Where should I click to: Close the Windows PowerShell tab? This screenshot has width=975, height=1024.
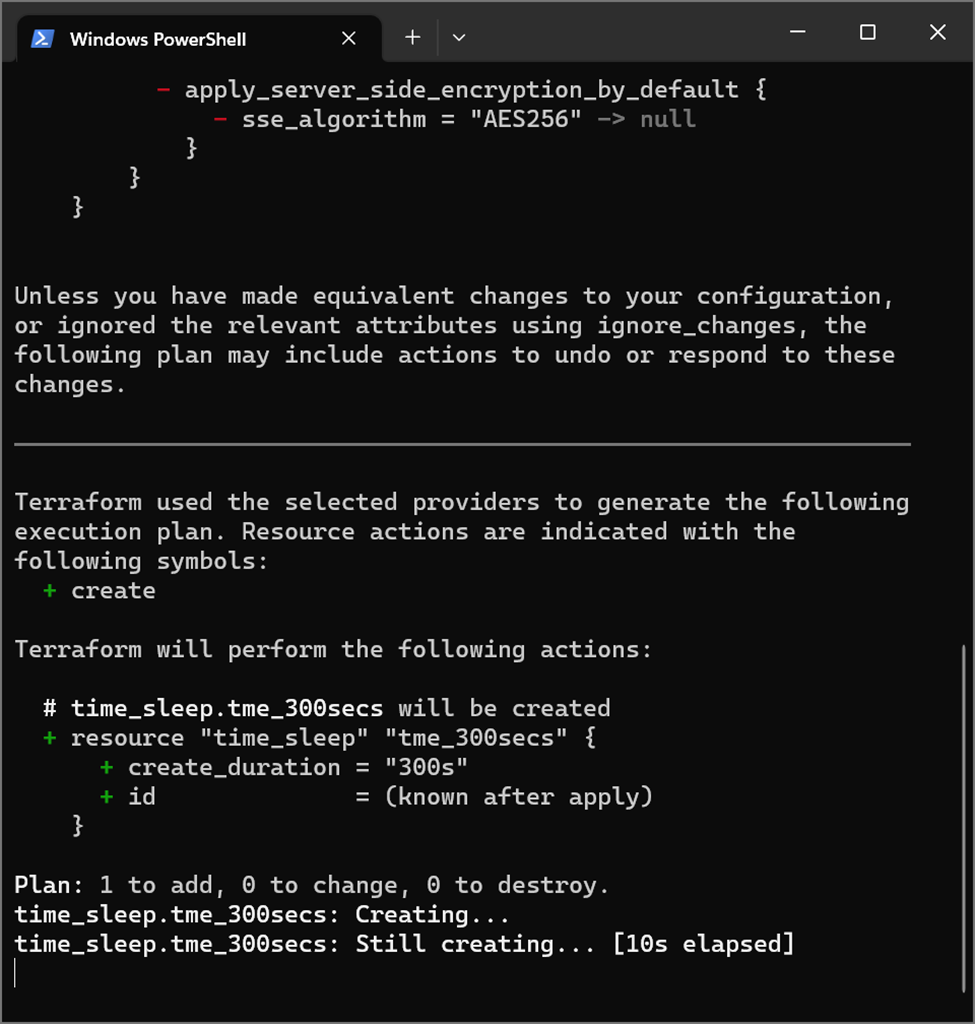tap(349, 39)
